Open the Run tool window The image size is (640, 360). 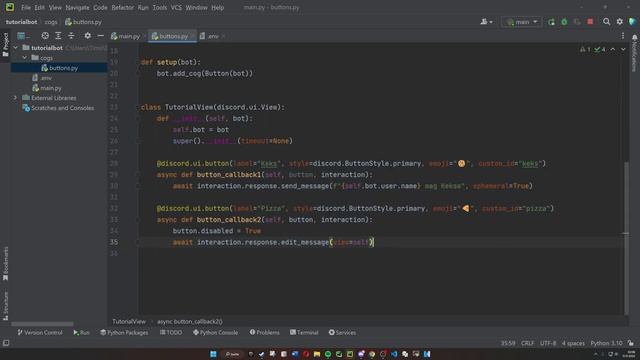81,333
